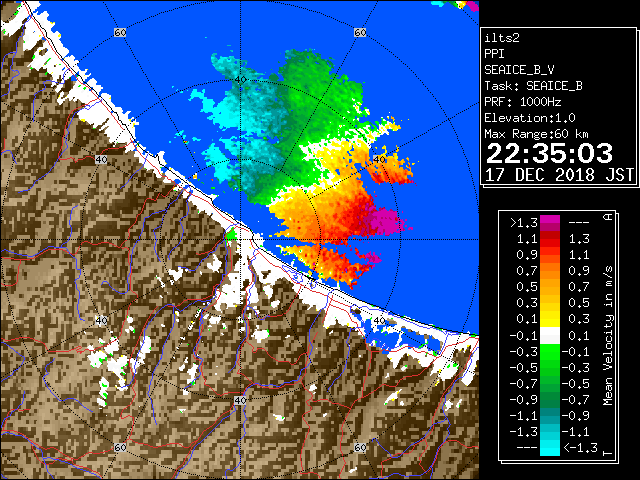Click the magenta swatch atop the velocity scale
The image size is (640, 480).
point(550,220)
